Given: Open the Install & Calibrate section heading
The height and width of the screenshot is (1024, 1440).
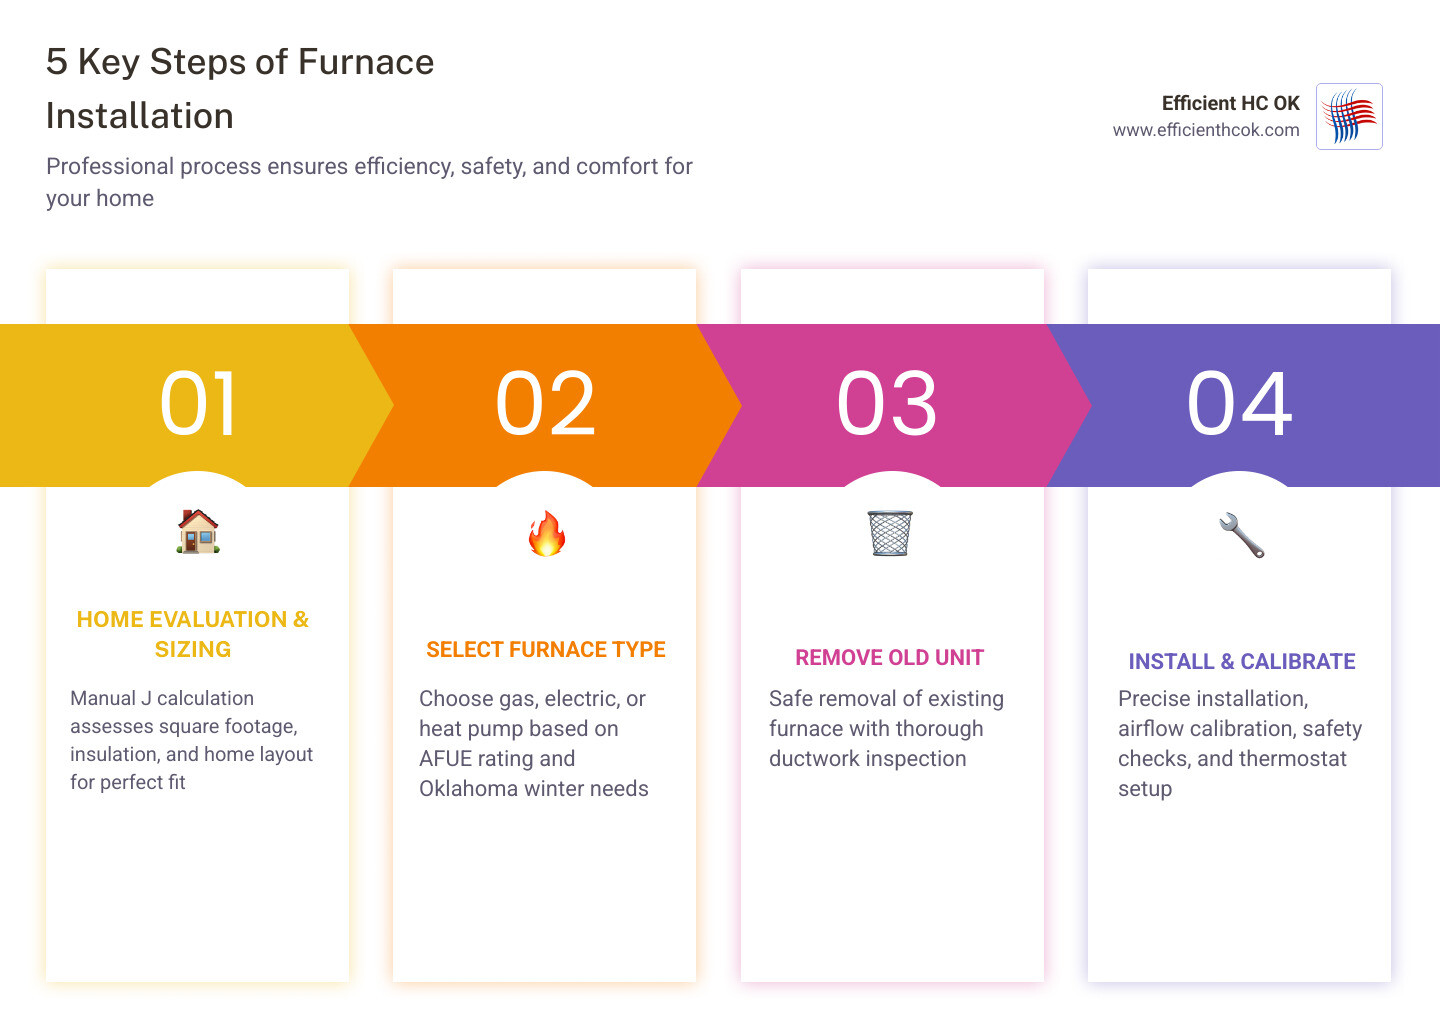Looking at the screenshot, I should [x=1241, y=661].
